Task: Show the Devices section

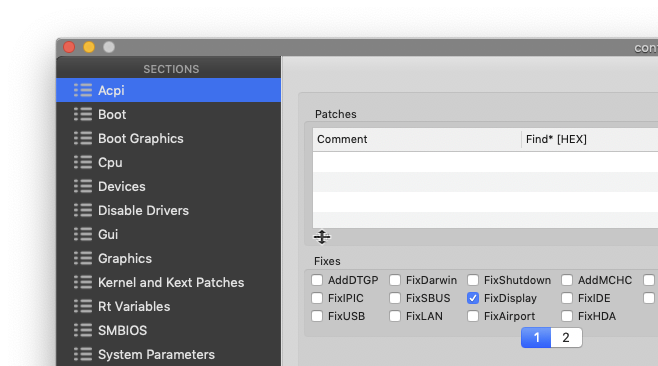Action: [x=168, y=186]
